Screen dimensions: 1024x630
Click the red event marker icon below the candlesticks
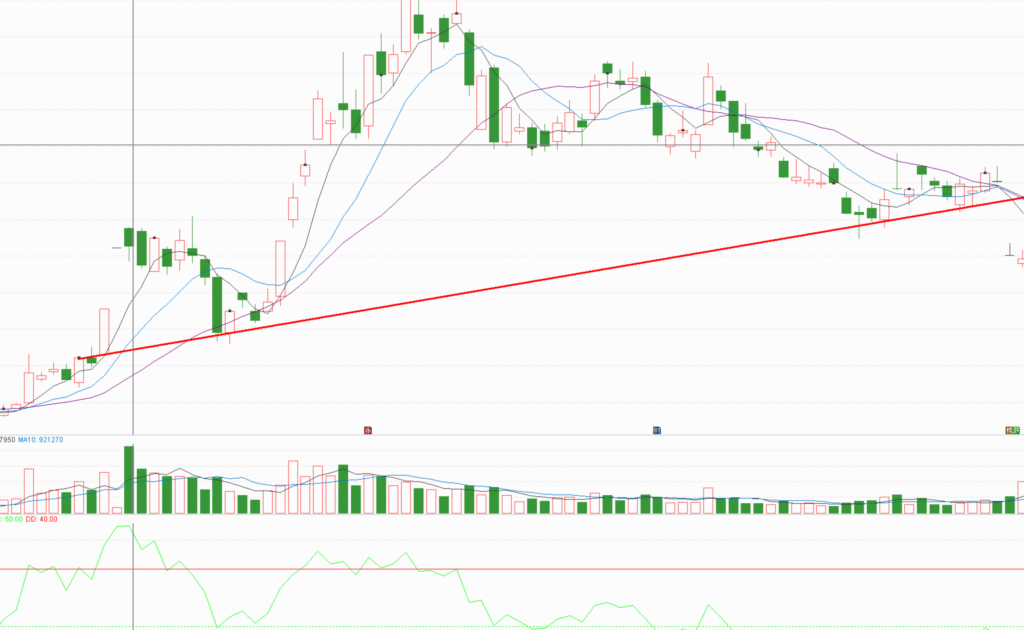[x=368, y=430]
